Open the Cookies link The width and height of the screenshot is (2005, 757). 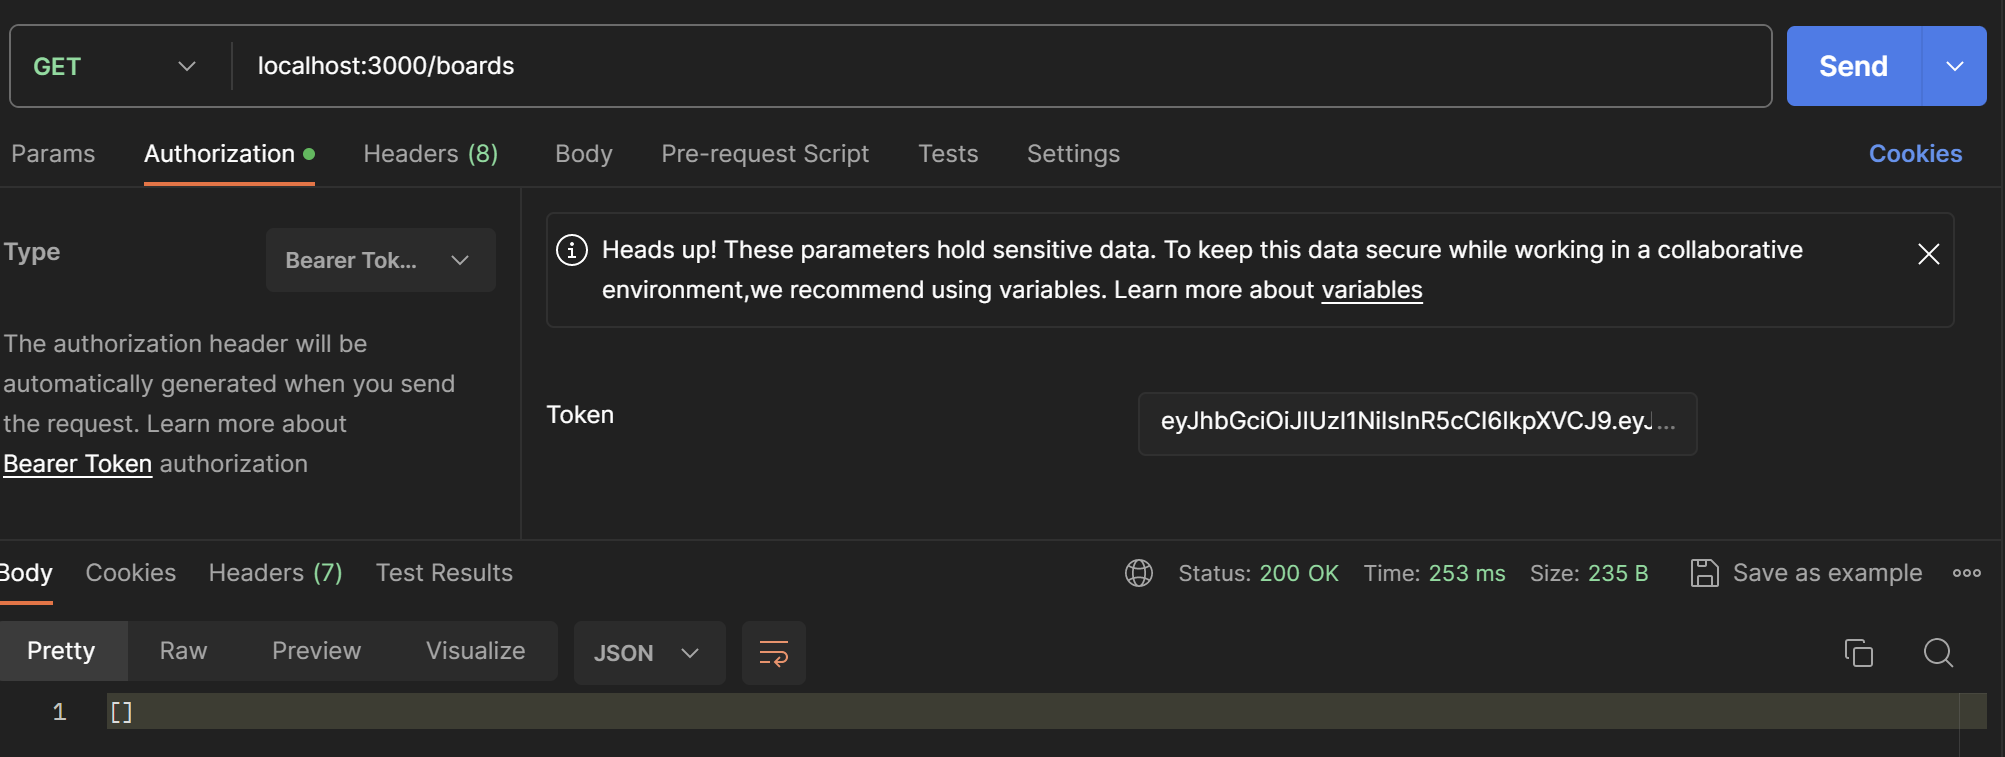1915,154
